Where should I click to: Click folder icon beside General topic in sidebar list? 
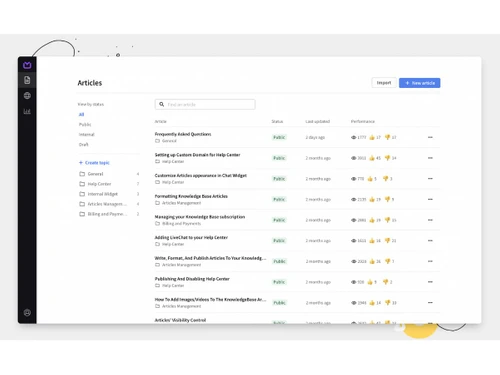[x=82, y=174]
